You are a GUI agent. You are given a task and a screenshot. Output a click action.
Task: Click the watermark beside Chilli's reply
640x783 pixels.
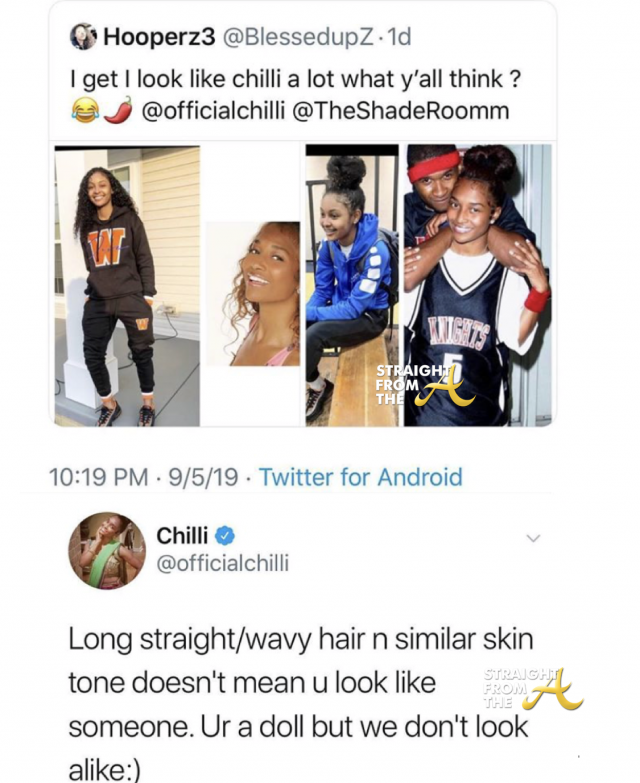532,689
